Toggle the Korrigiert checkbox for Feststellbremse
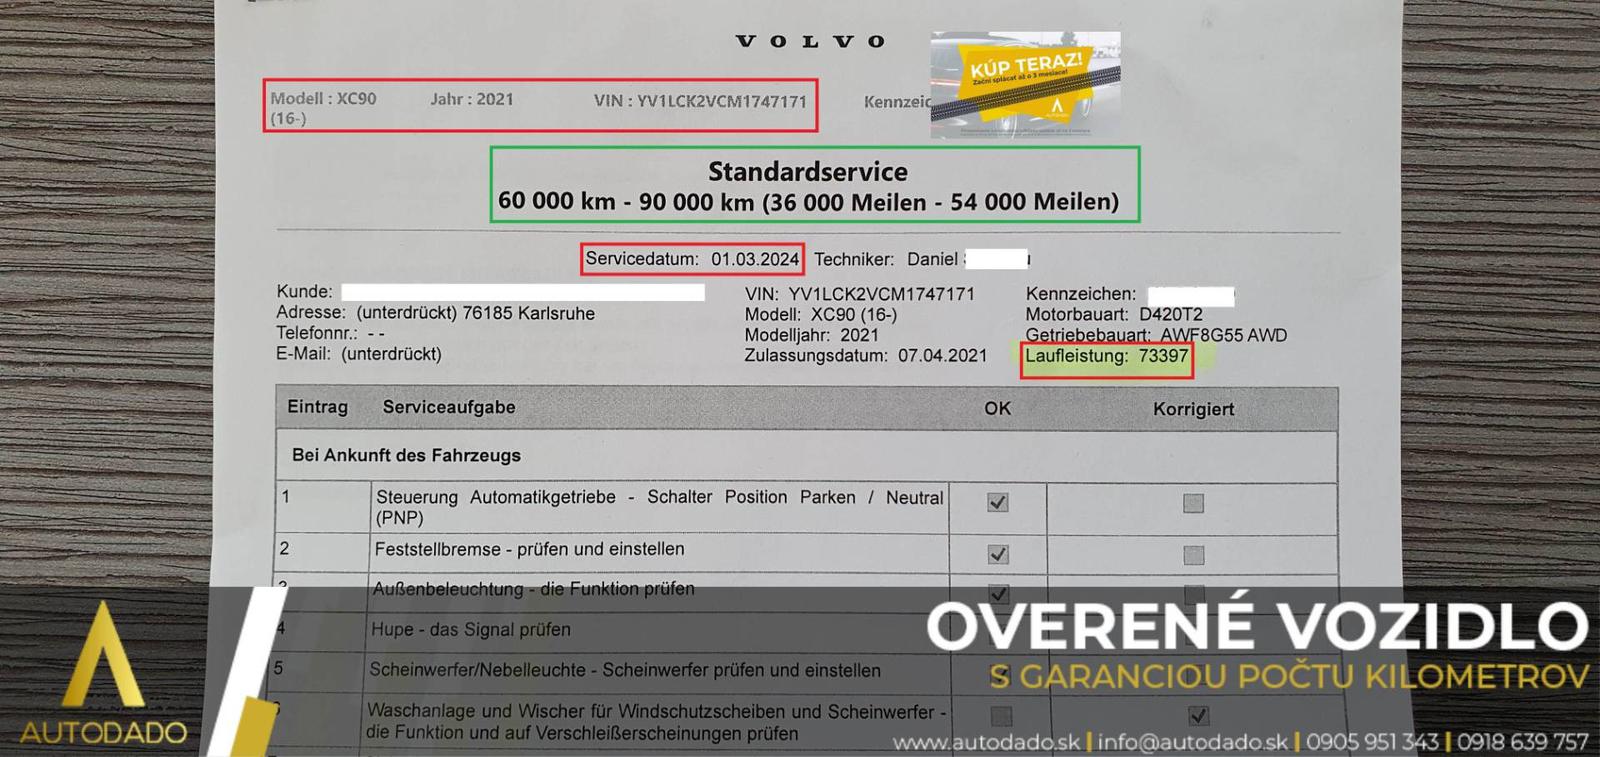The height and width of the screenshot is (757, 1600). (1193, 555)
